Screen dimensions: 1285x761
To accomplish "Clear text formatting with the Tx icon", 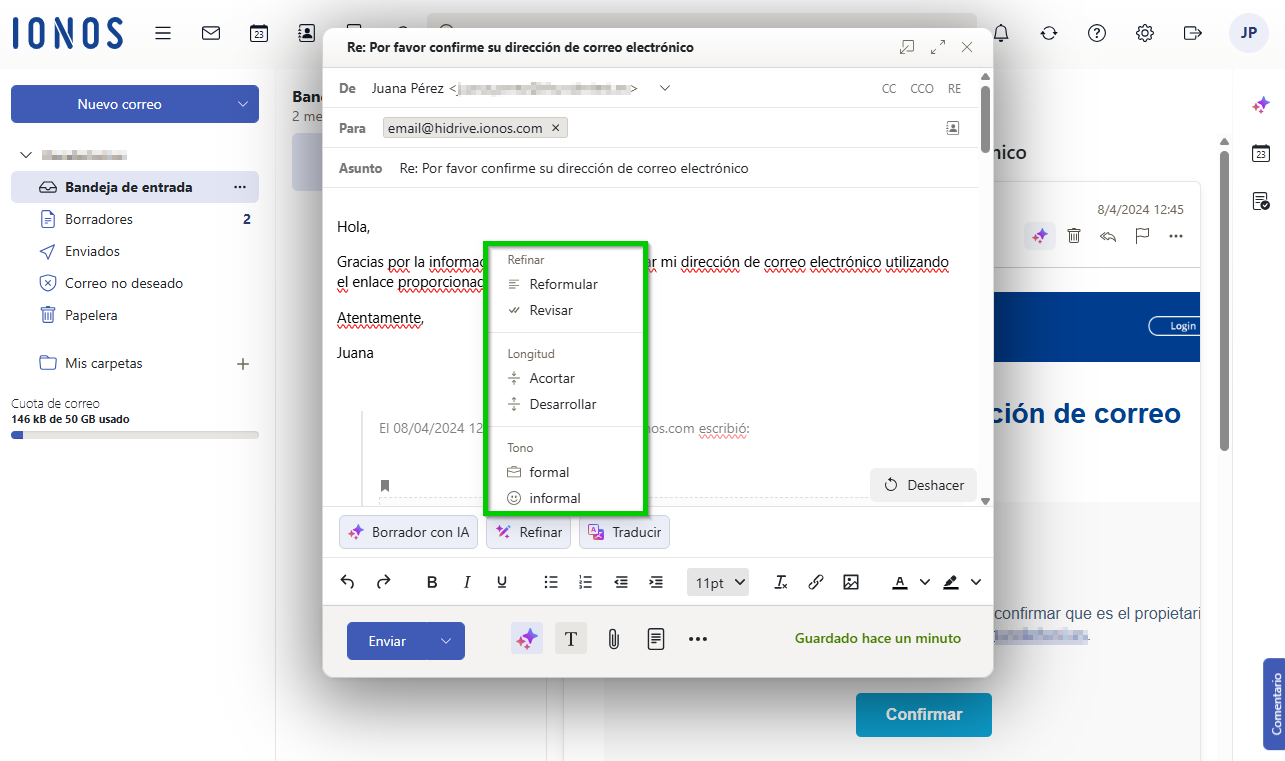I will click(781, 581).
